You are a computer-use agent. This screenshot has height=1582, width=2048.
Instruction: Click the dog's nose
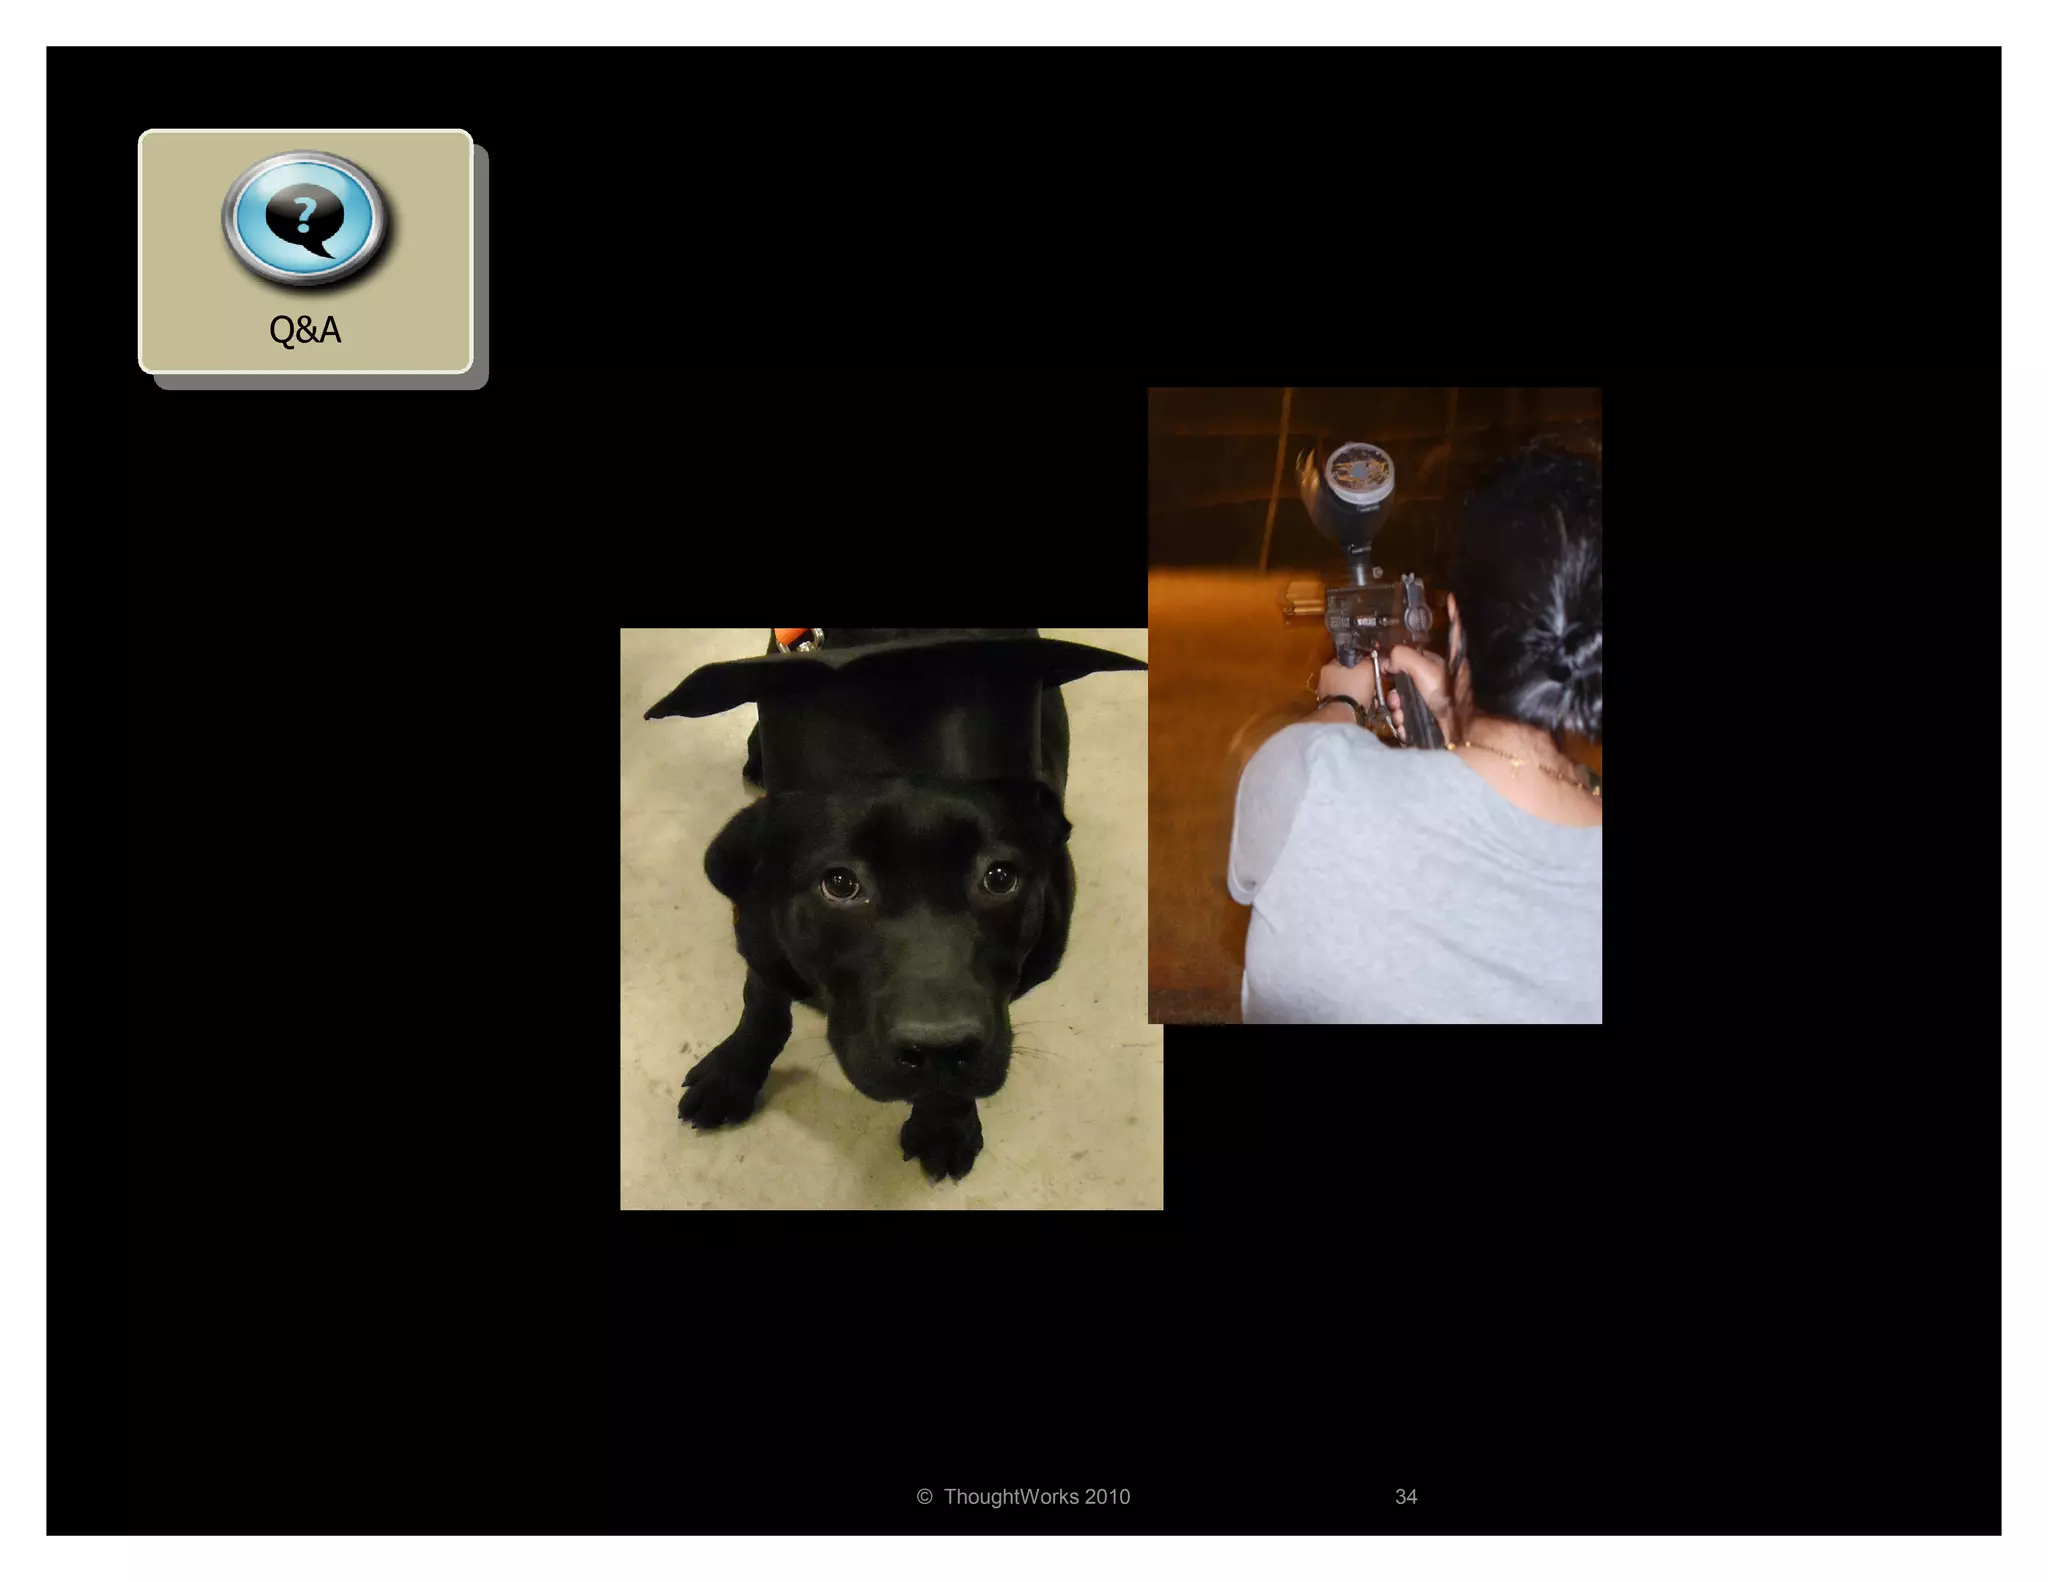coord(935,1050)
